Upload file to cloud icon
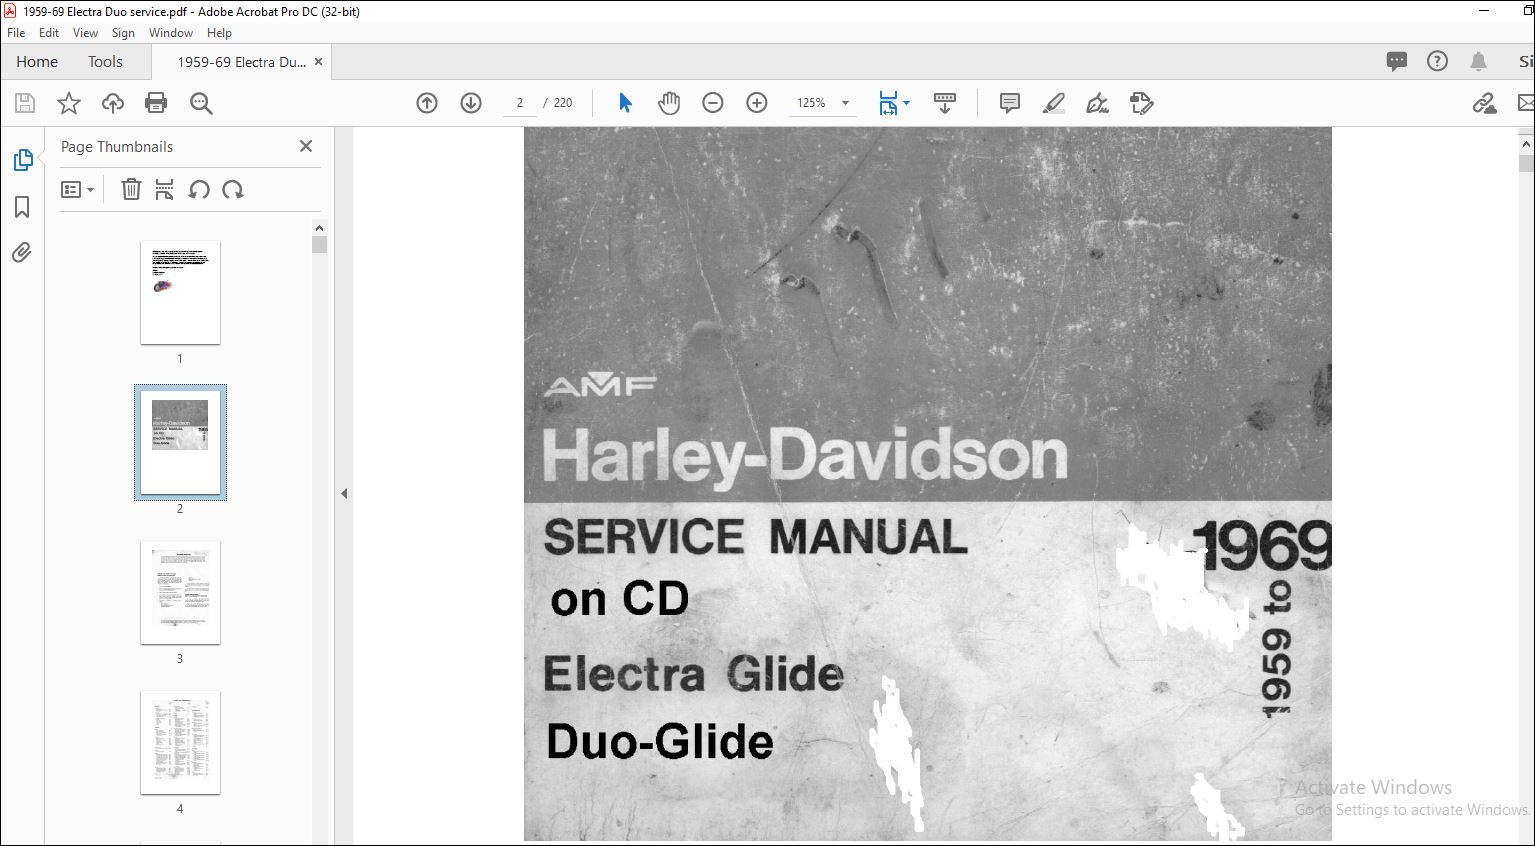Viewport: 1535px width, 846px height. point(113,103)
